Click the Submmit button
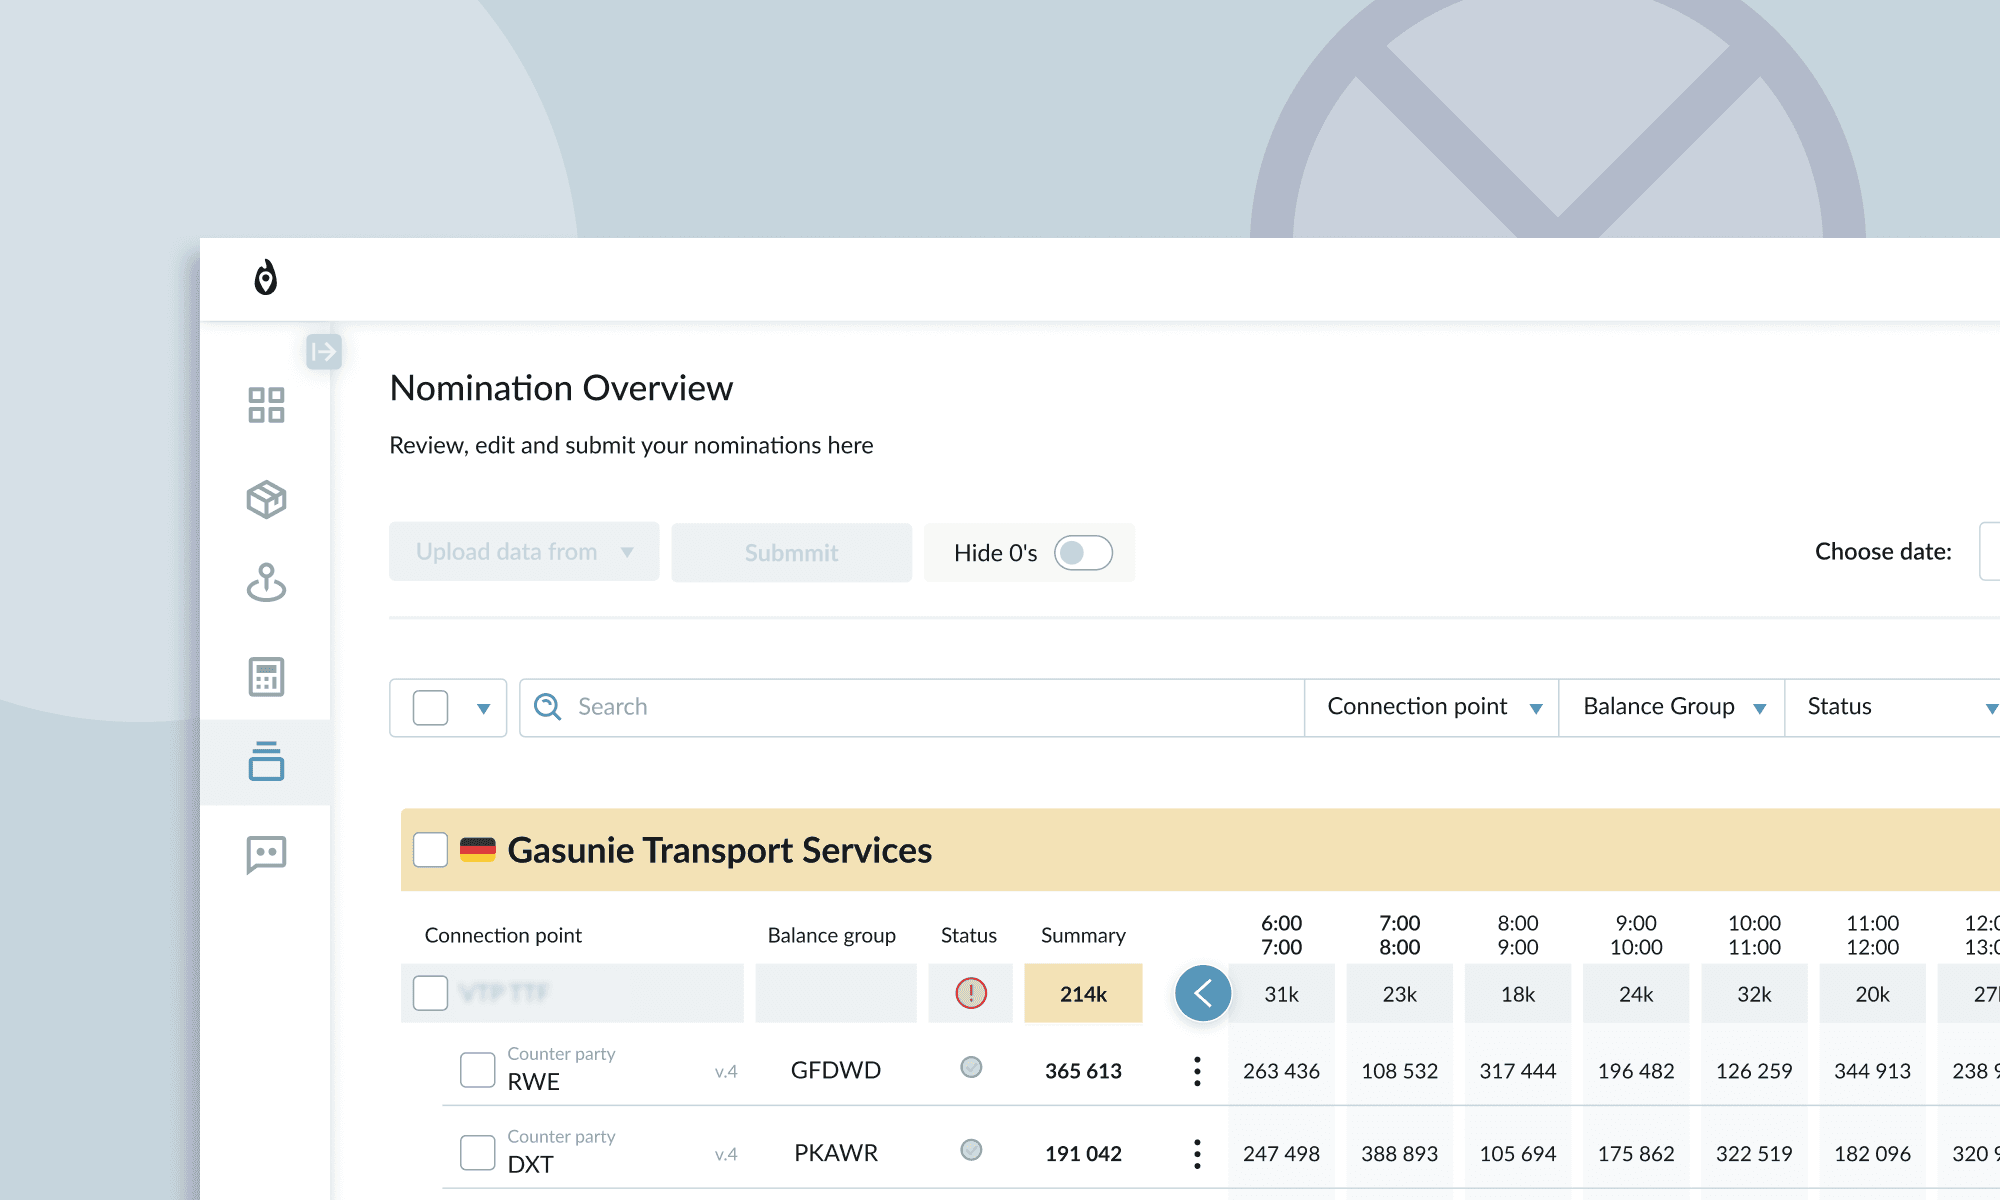The width and height of the screenshot is (2000, 1200). click(x=791, y=552)
